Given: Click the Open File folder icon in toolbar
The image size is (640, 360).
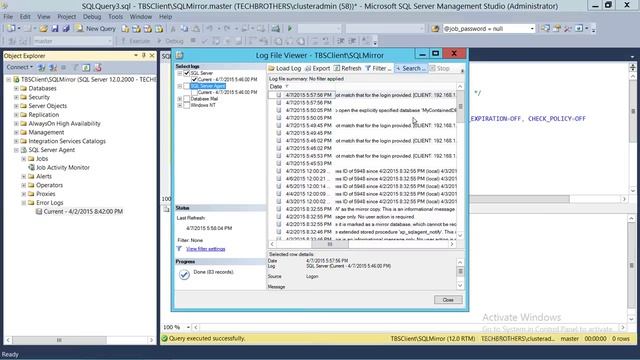Looking at the screenshot, I should [43, 29].
